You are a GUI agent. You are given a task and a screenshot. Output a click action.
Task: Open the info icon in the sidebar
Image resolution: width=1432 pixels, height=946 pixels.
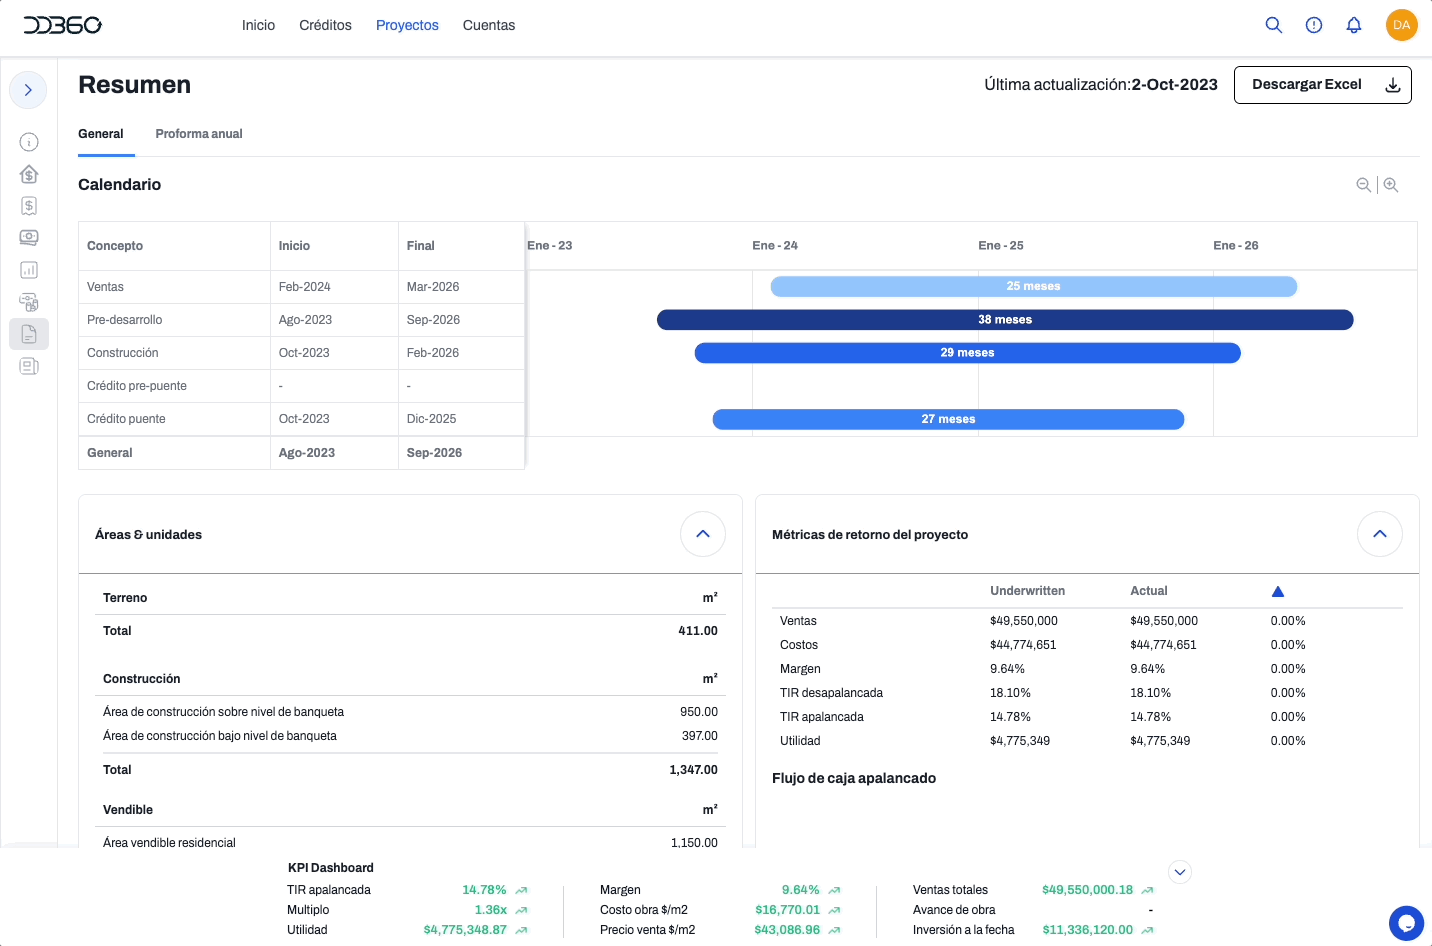pos(29,142)
